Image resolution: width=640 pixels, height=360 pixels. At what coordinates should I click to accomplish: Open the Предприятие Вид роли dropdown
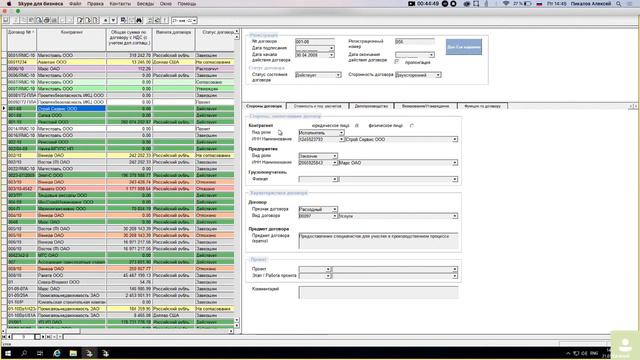click(x=335, y=156)
